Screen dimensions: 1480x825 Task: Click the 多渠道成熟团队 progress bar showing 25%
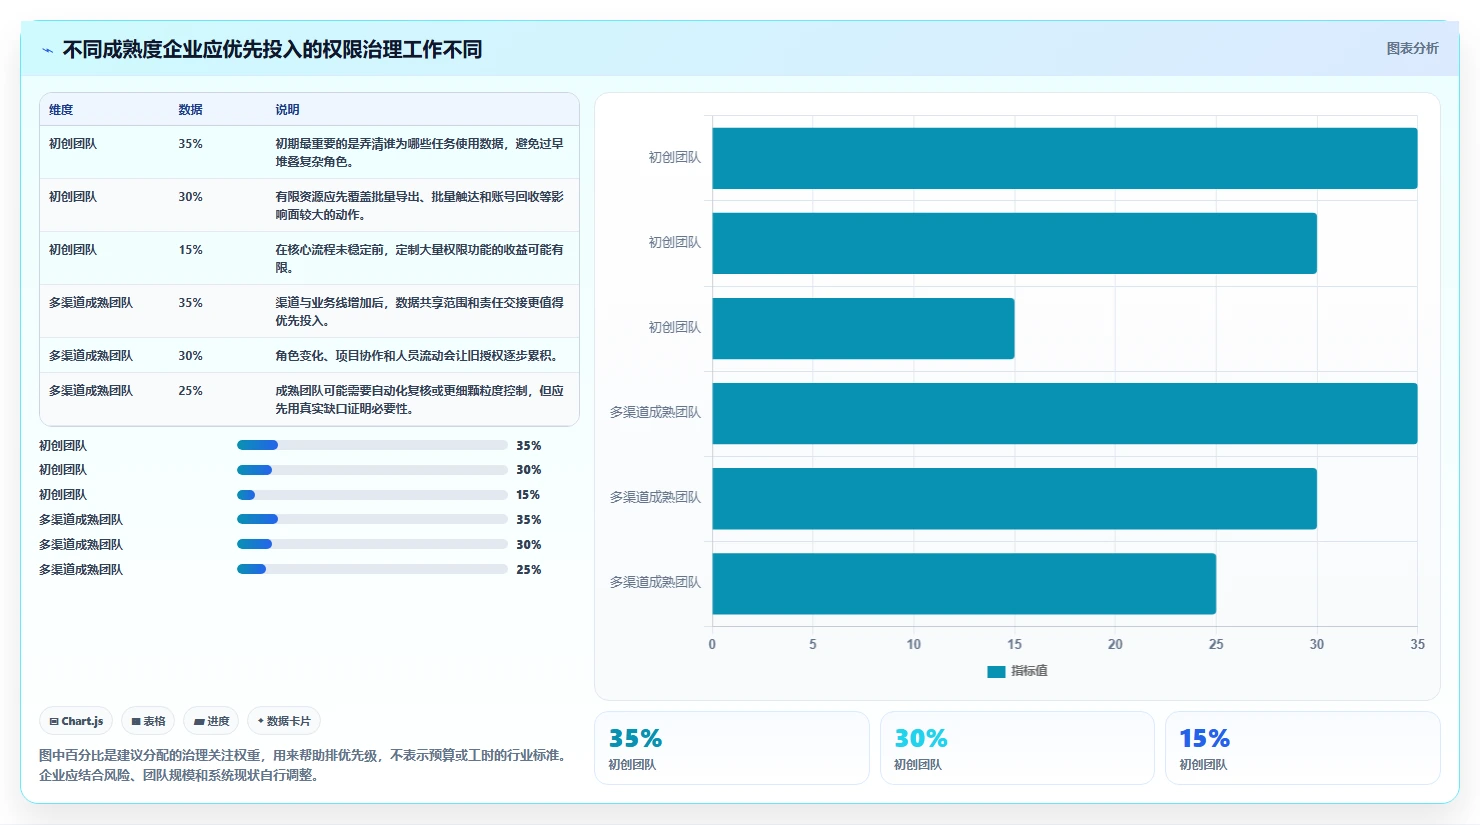[372, 569]
